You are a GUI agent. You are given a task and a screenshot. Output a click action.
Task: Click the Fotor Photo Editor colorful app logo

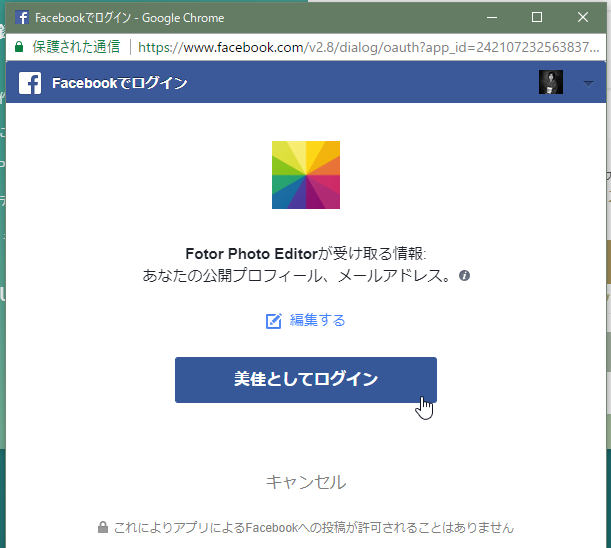point(306,175)
